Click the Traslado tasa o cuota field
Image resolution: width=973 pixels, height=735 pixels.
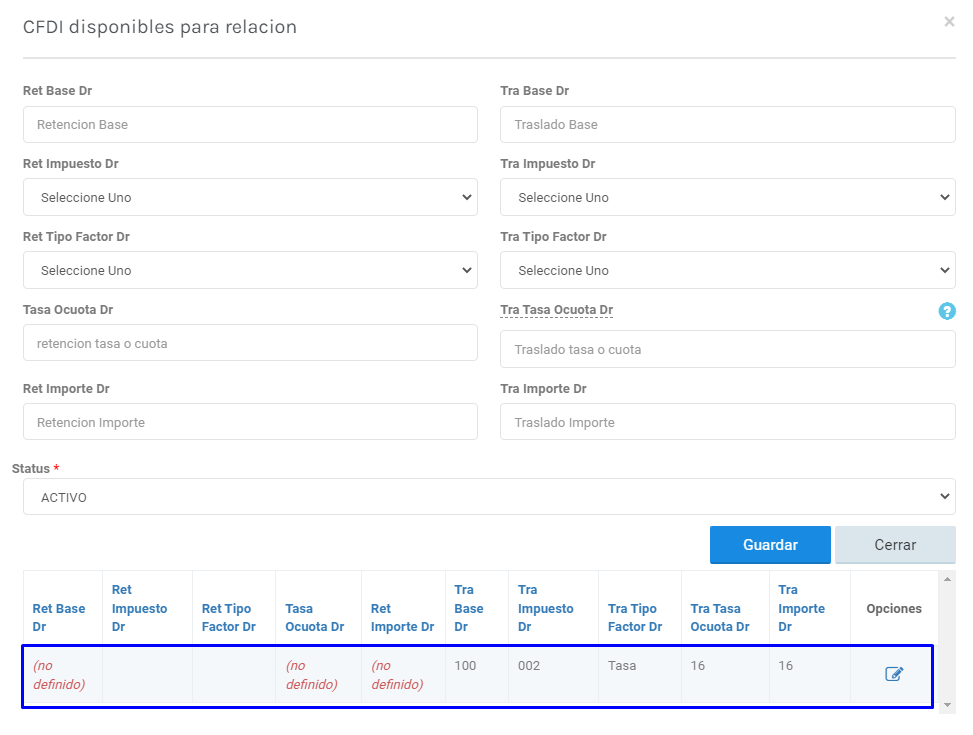727,350
